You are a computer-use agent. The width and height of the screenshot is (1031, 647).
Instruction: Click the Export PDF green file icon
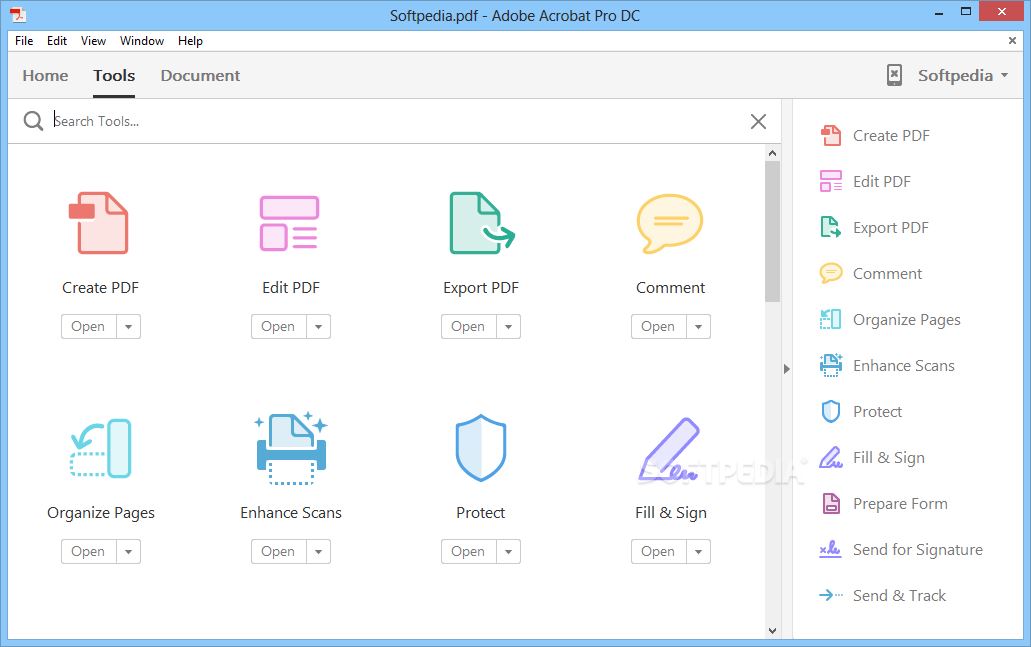pos(480,222)
